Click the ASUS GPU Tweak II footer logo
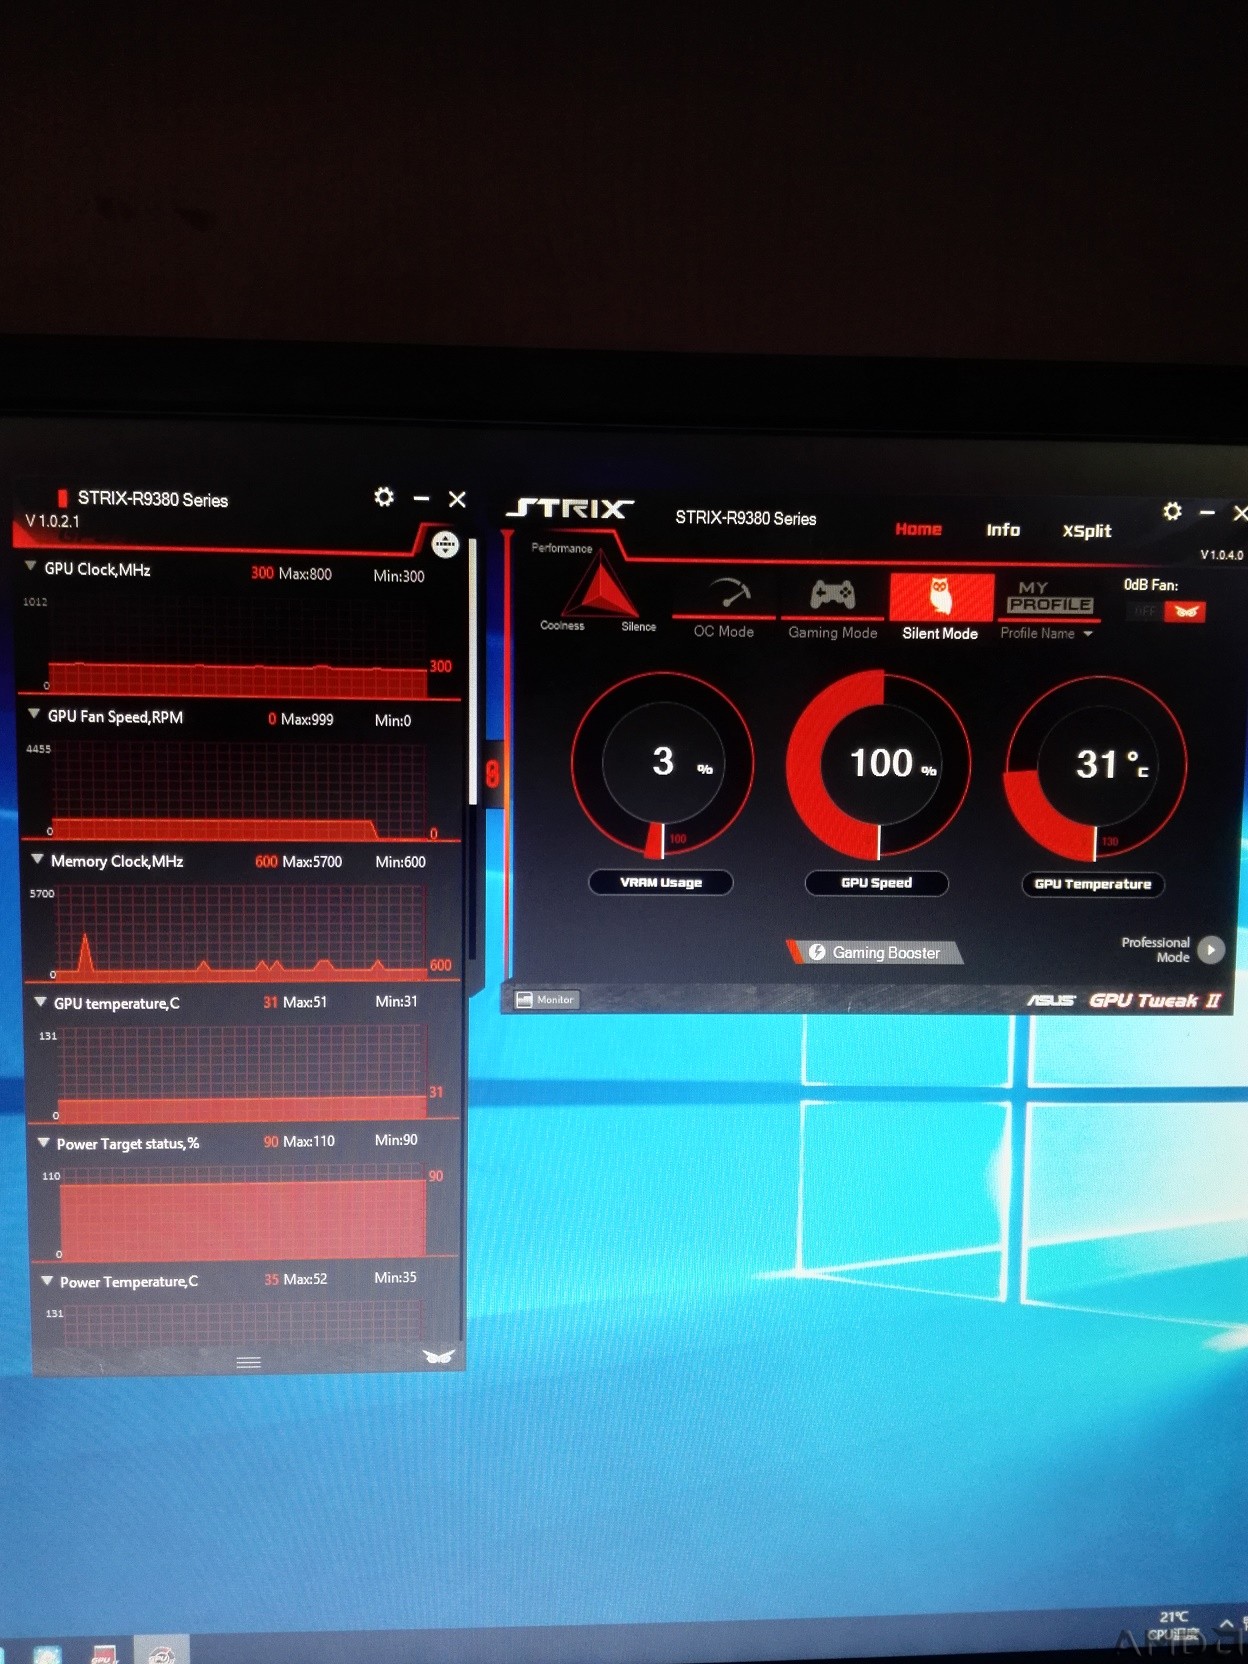Viewport: 1248px width, 1664px height. (x=1124, y=1000)
